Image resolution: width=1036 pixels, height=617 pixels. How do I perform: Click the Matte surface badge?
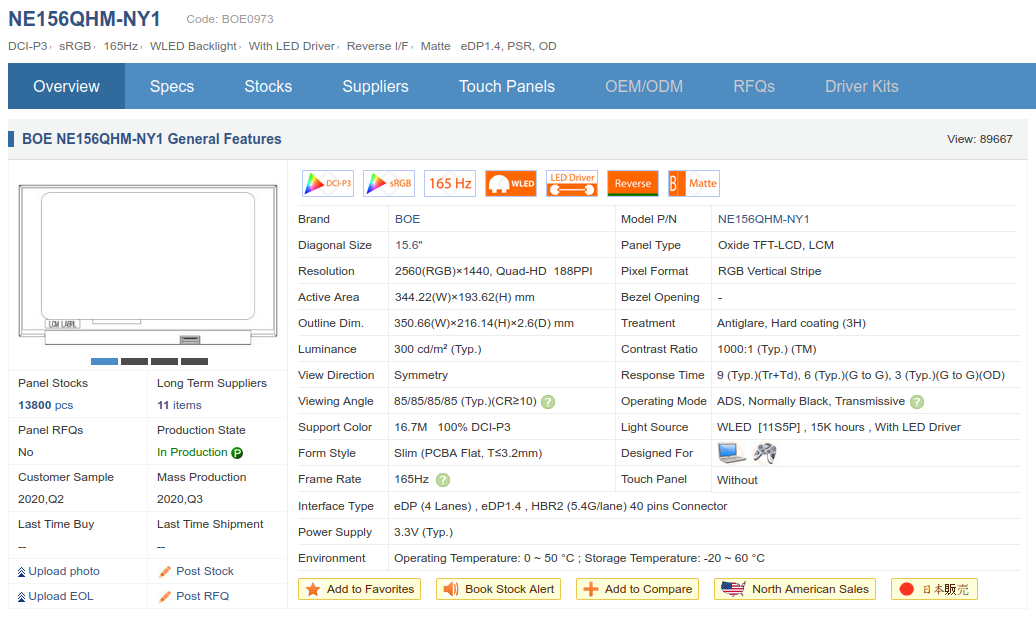pyautogui.click(x=694, y=184)
